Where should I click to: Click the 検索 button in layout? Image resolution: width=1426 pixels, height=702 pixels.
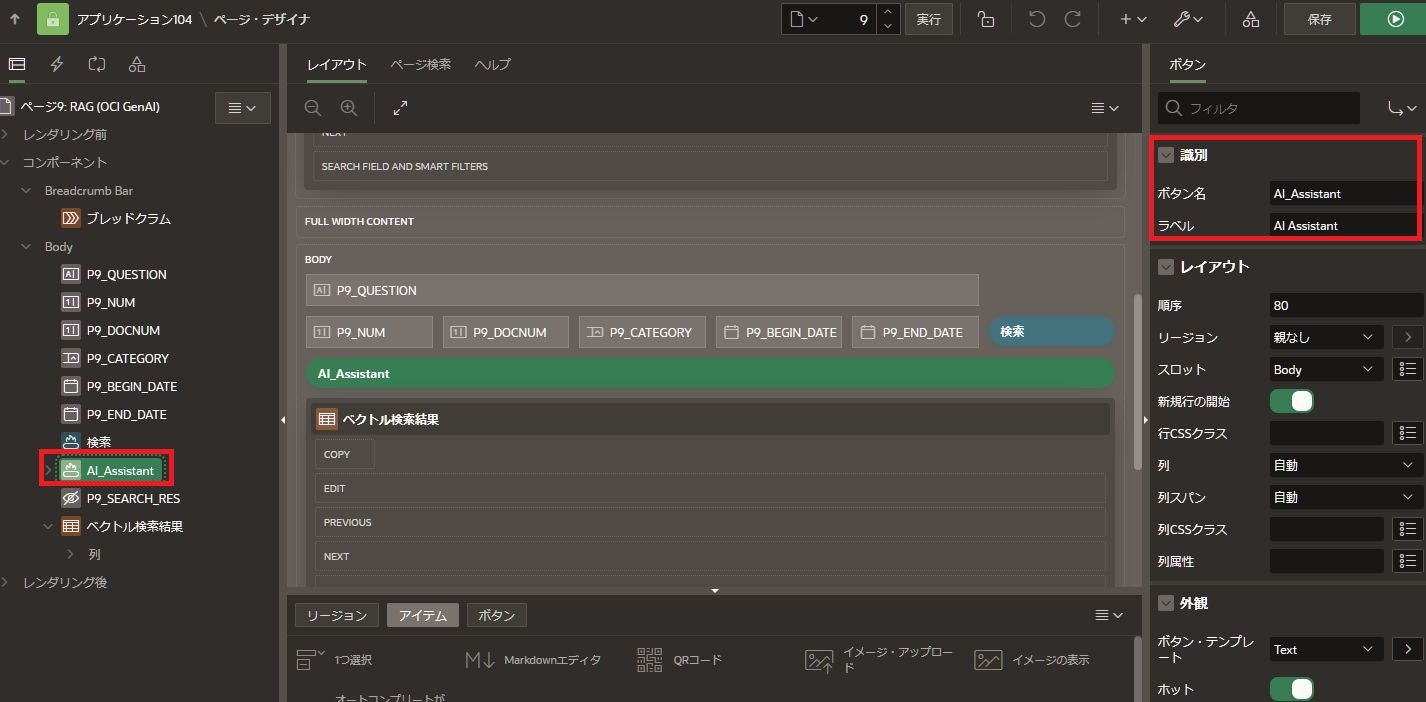point(1052,331)
